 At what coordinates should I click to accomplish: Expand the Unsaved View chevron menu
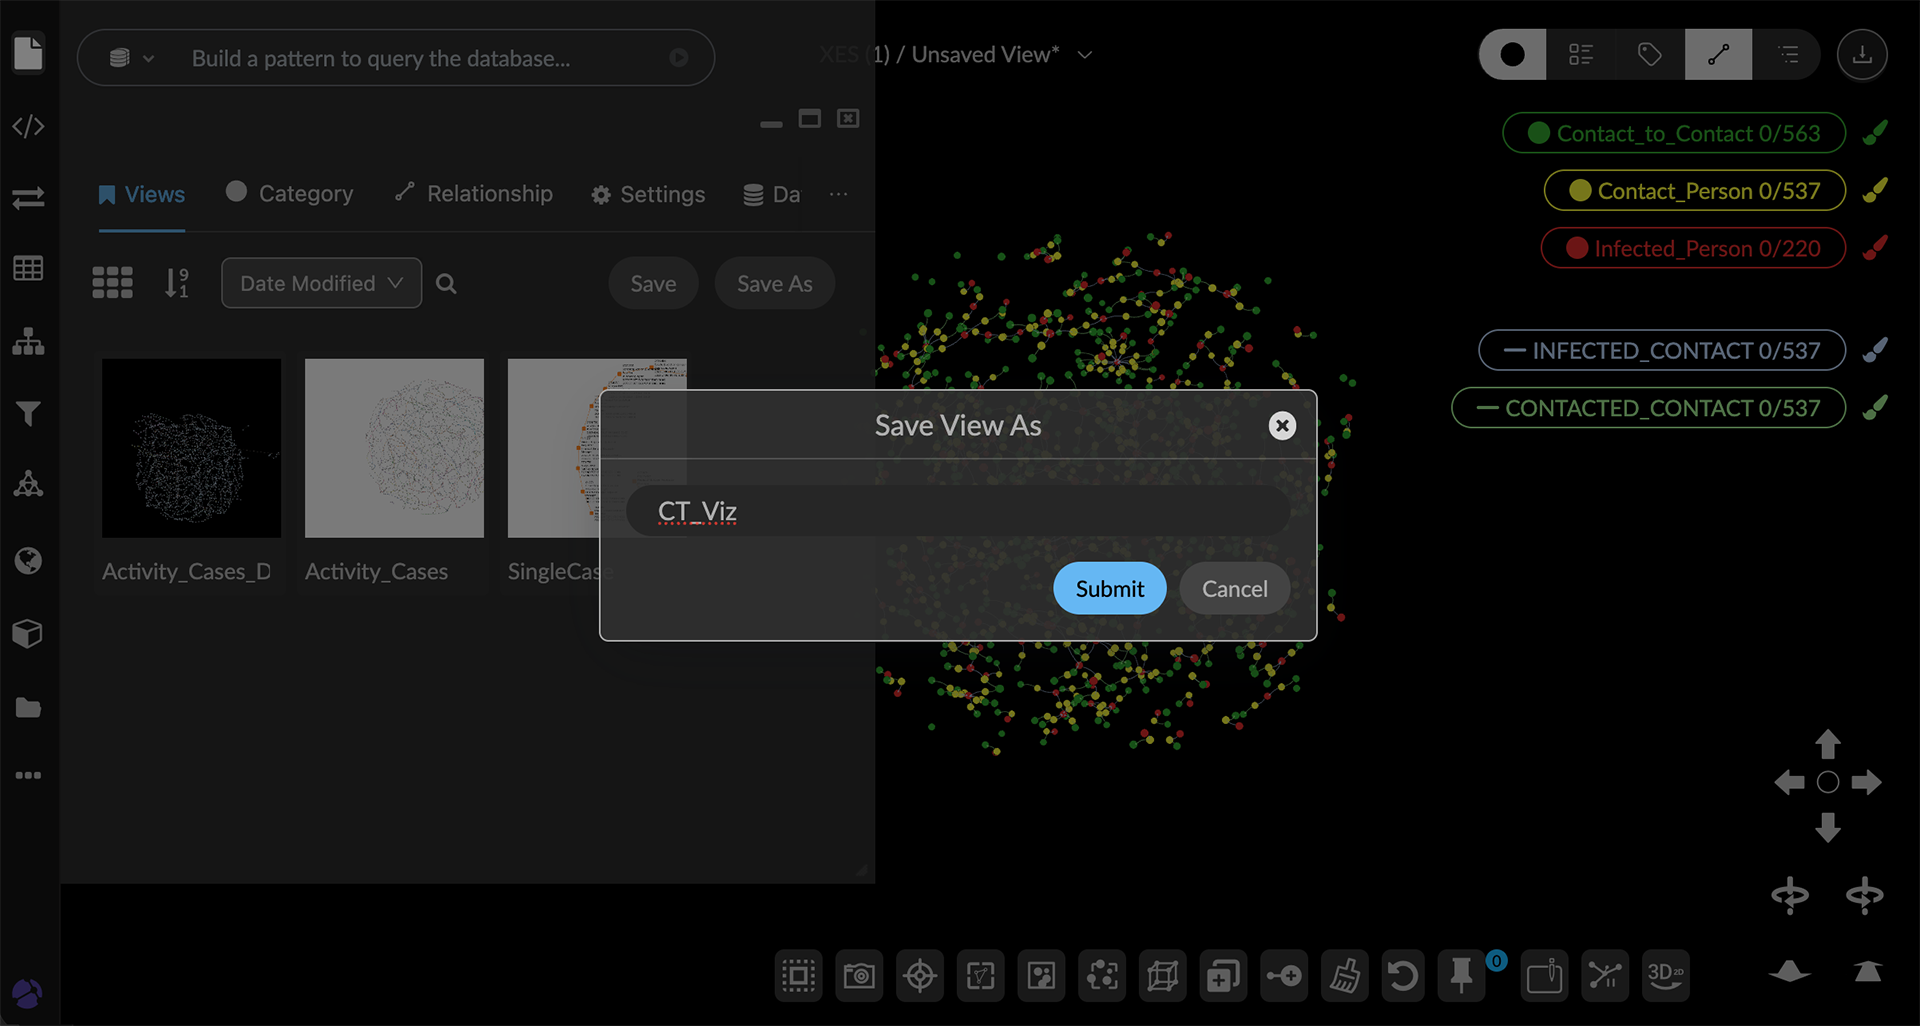1085,55
